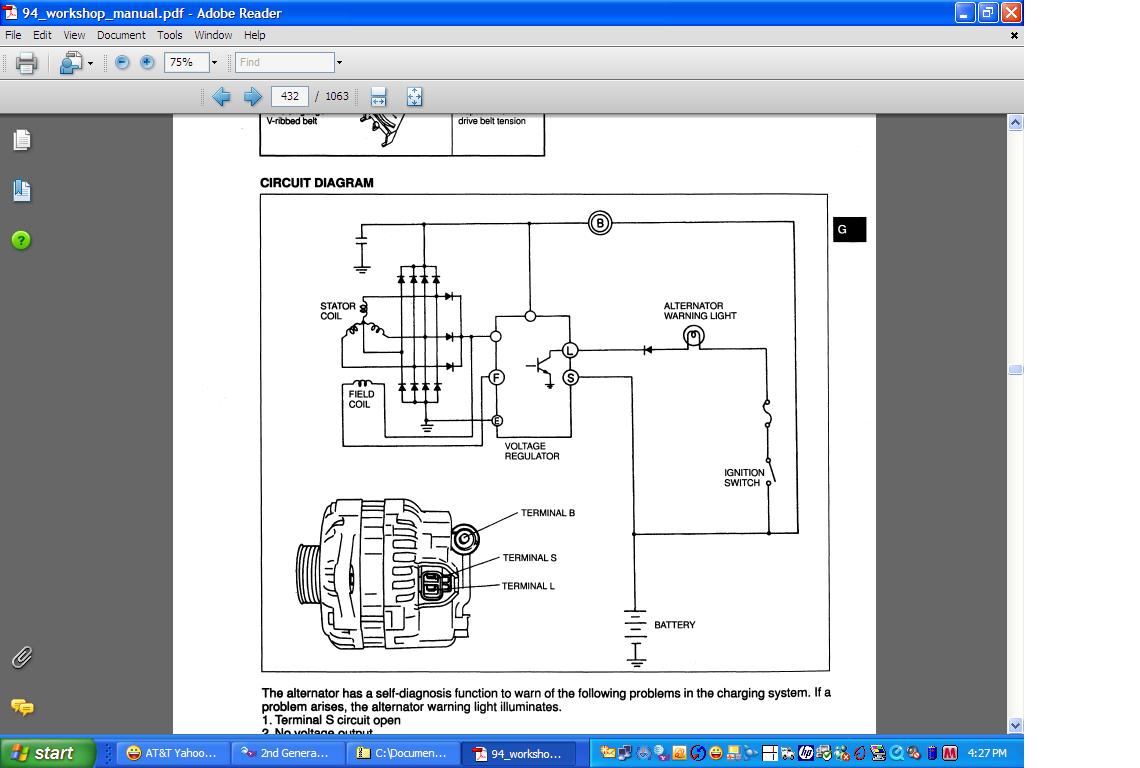Click the page number input field
1140x768 pixels.
point(290,96)
